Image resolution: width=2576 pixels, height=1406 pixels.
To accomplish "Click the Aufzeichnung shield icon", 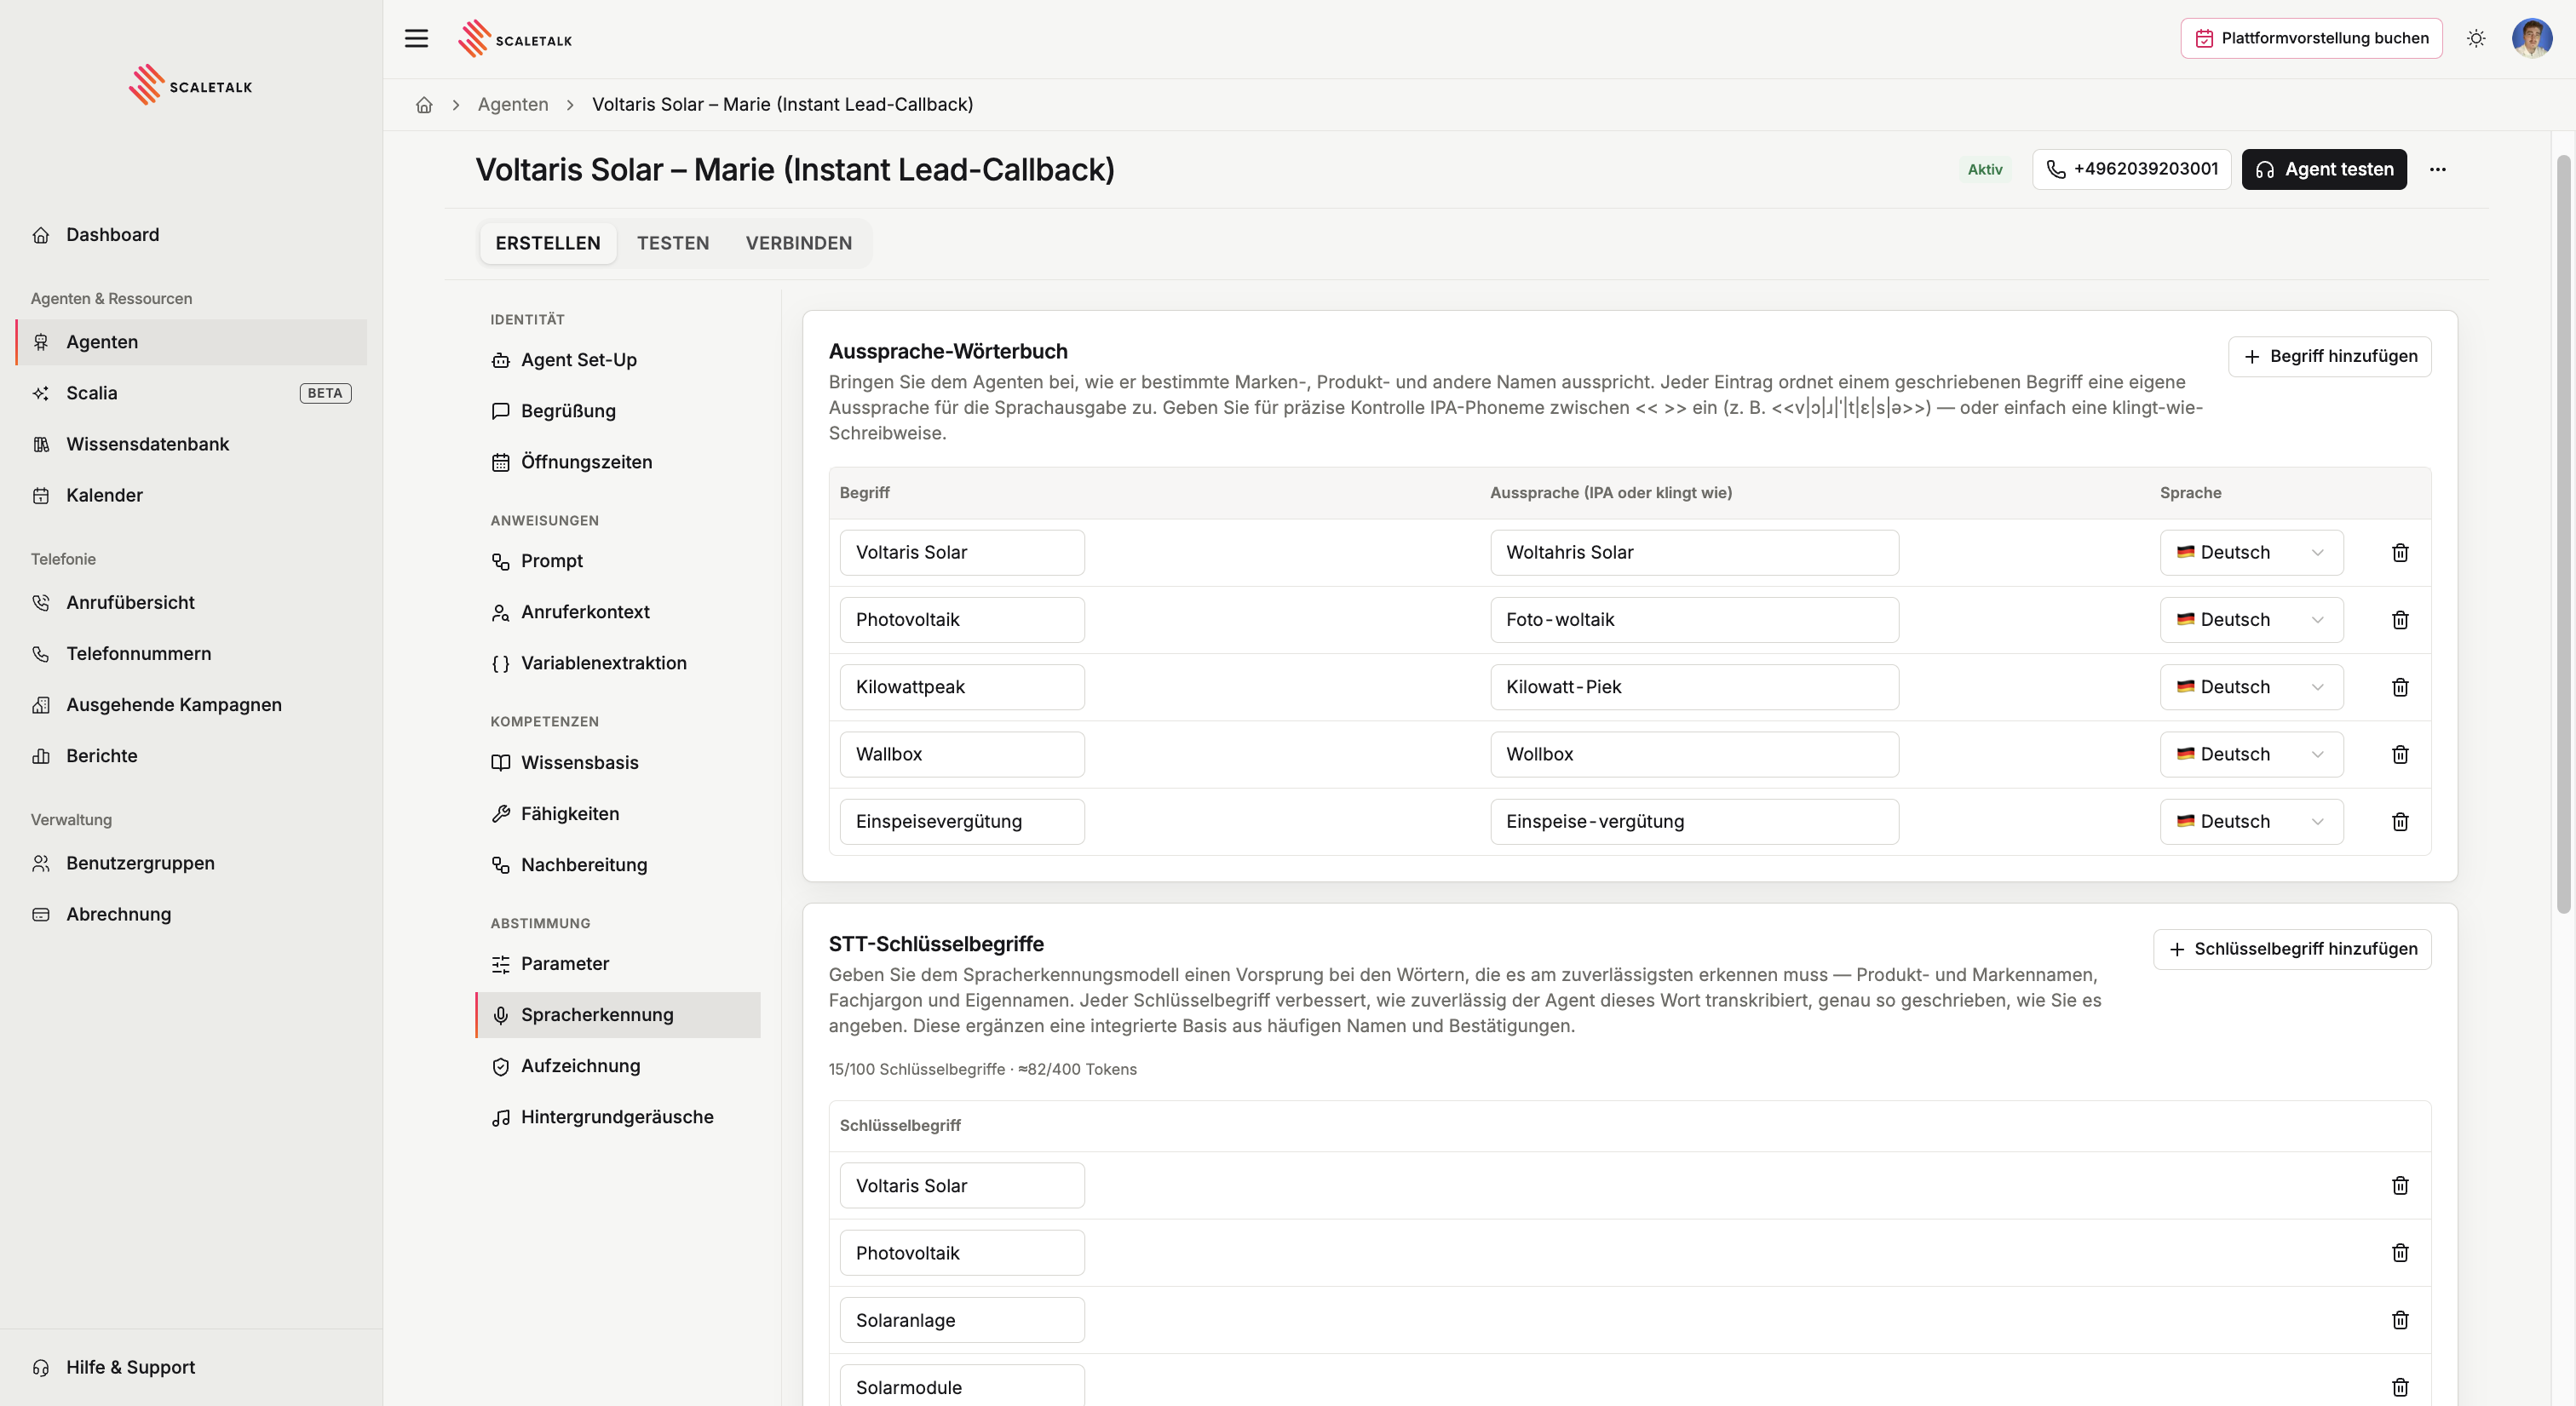I will tap(501, 1067).
